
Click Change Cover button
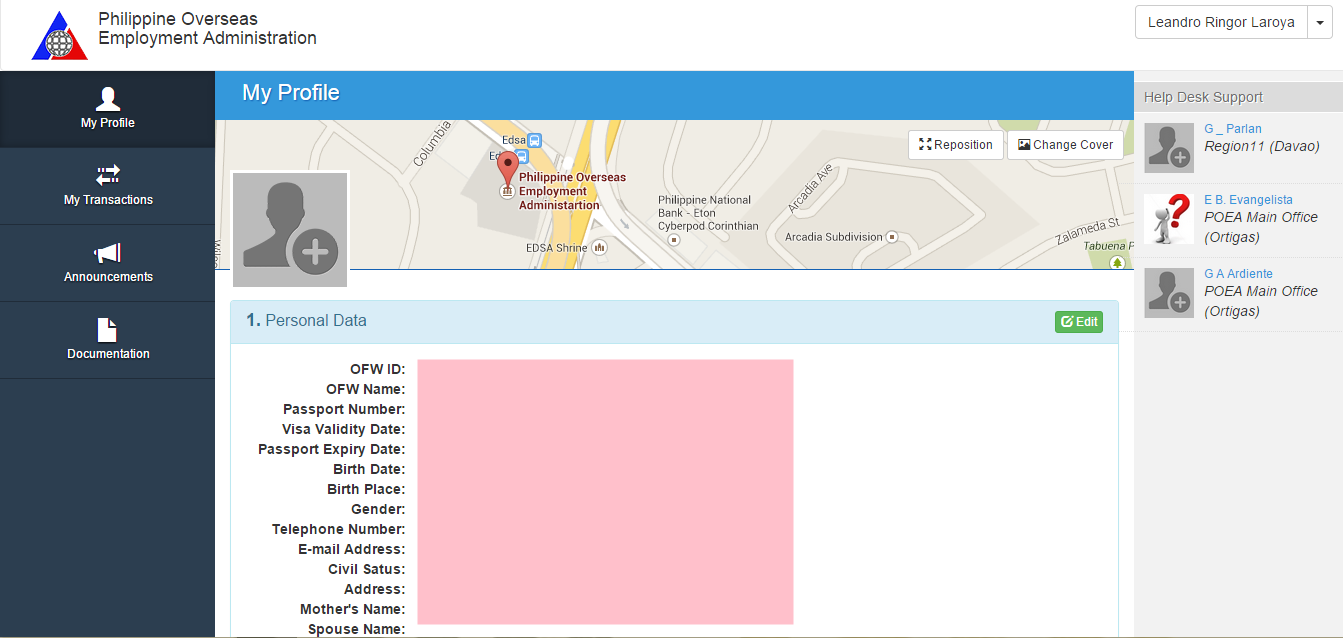pyautogui.click(x=1065, y=145)
